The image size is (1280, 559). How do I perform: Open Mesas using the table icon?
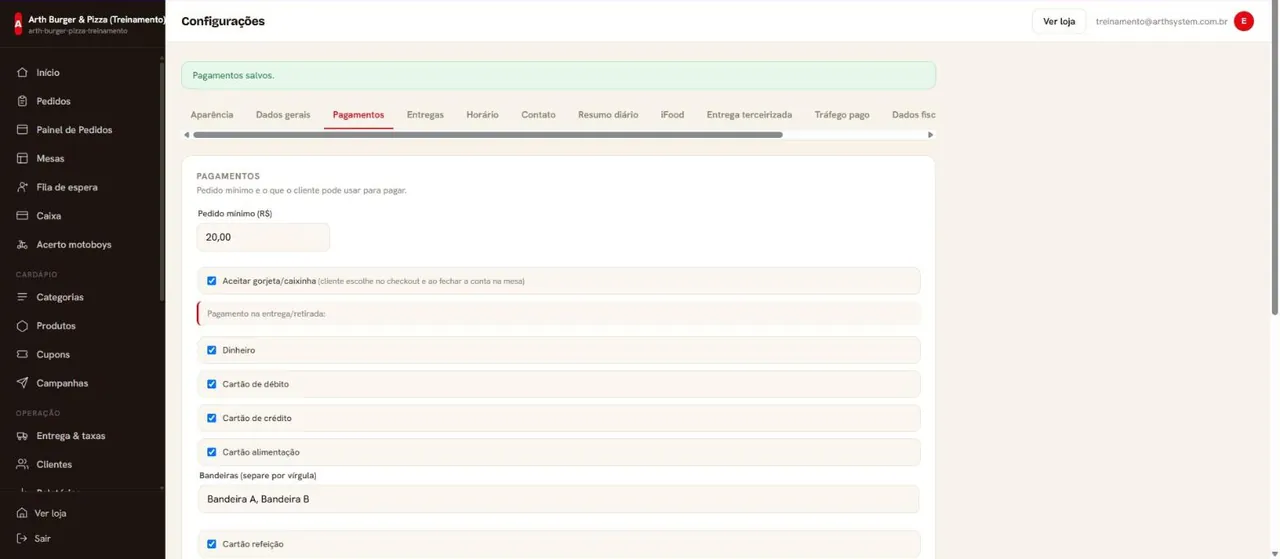pos(22,159)
